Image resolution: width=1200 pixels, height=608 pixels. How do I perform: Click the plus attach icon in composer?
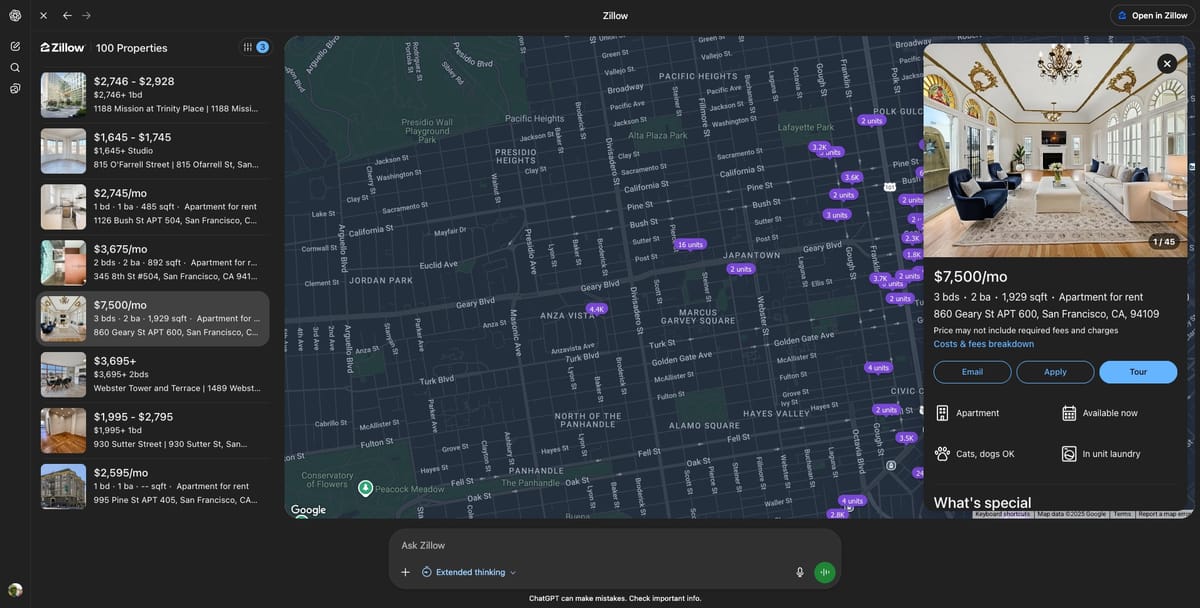pyautogui.click(x=405, y=572)
